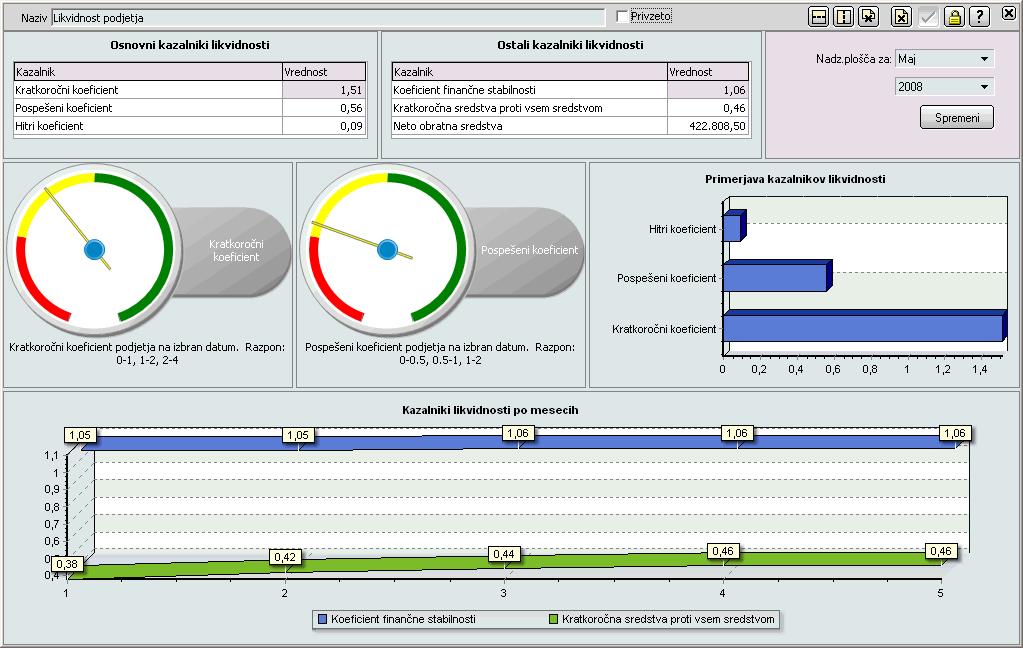Click the Naziv field containing Likvidnost podjetja

328,17
